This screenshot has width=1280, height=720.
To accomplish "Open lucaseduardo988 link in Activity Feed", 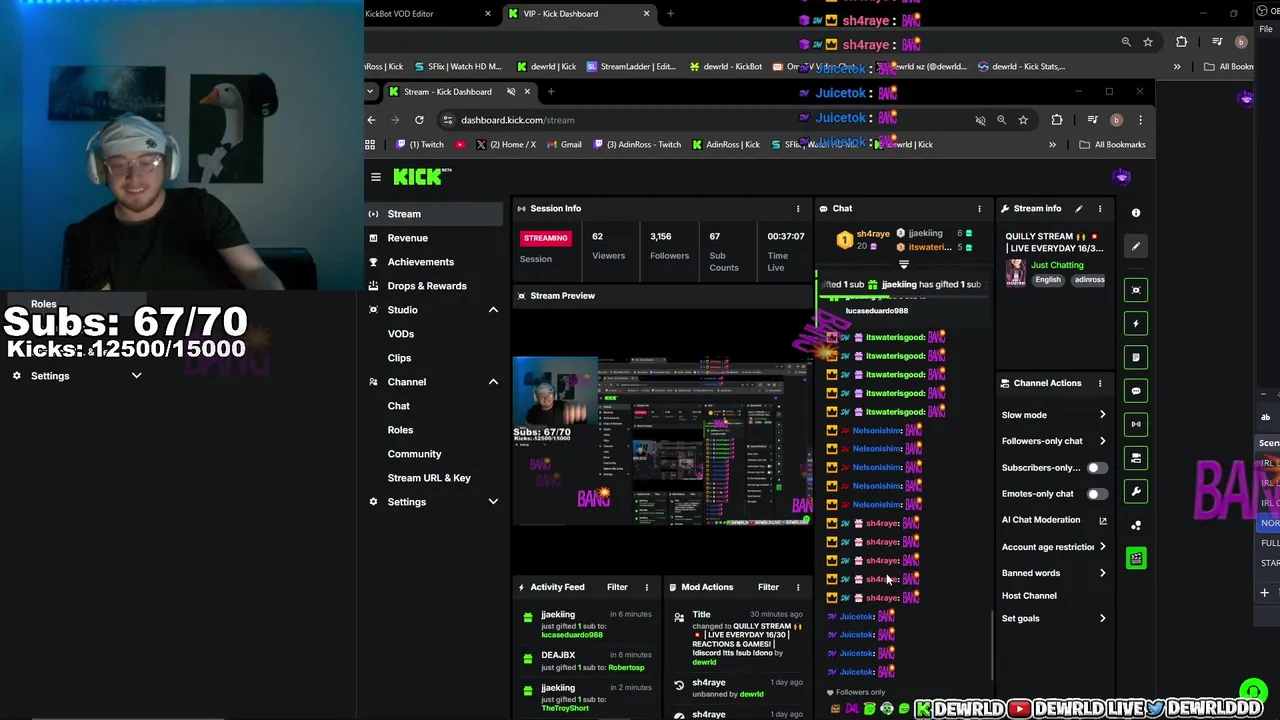I will pos(572,635).
